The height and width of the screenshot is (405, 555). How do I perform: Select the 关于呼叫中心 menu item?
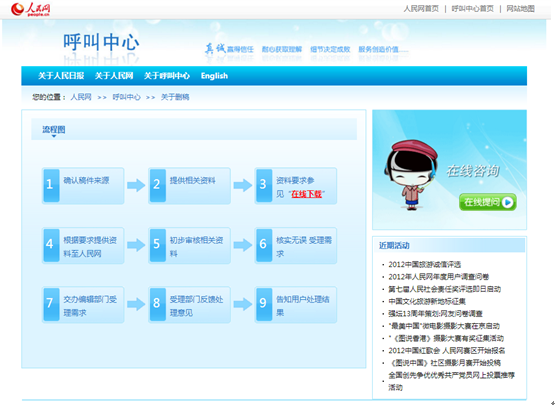pyautogui.click(x=167, y=76)
